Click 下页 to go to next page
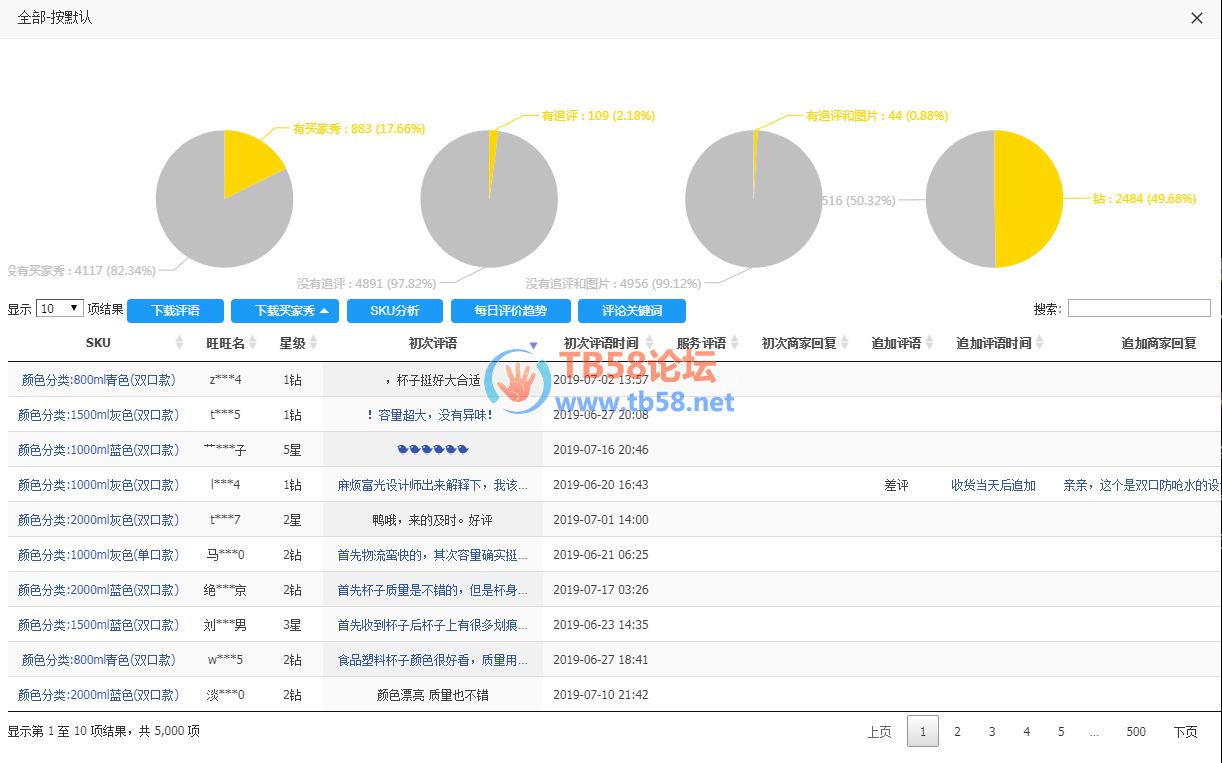This screenshot has width=1222, height=763. 1185,732
